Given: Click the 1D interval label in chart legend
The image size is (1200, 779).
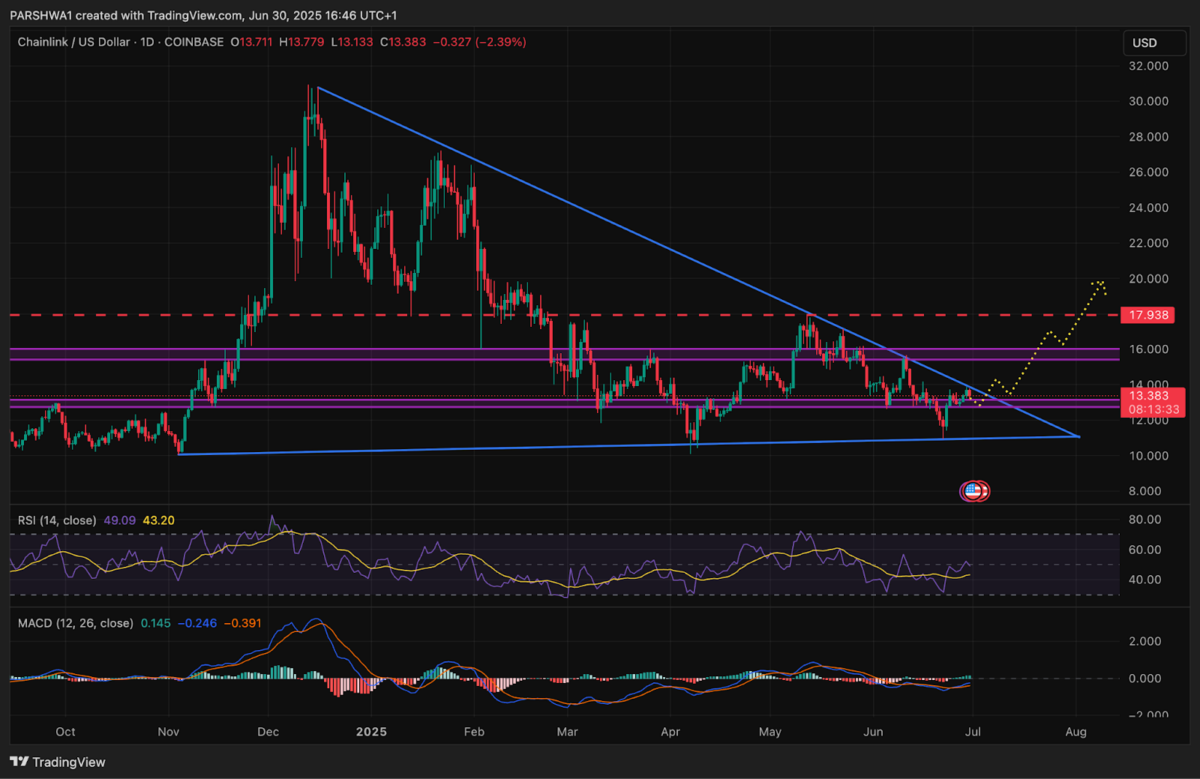Looking at the screenshot, I should click(x=150, y=42).
